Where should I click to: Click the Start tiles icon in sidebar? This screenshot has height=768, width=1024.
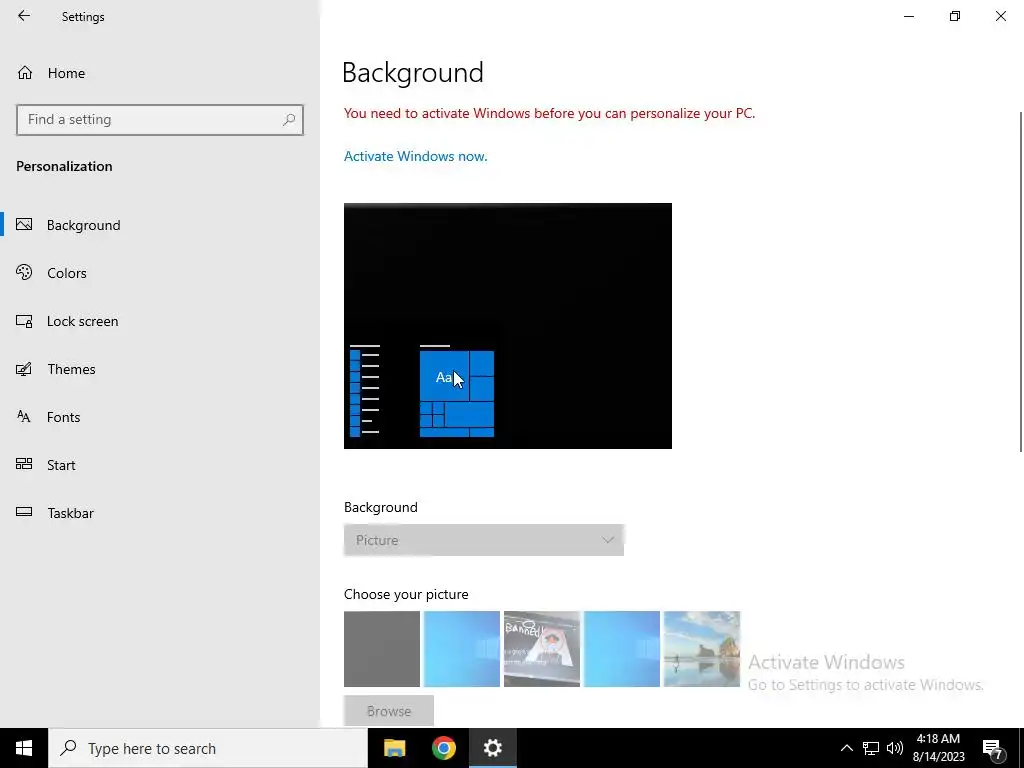pos(24,464)
